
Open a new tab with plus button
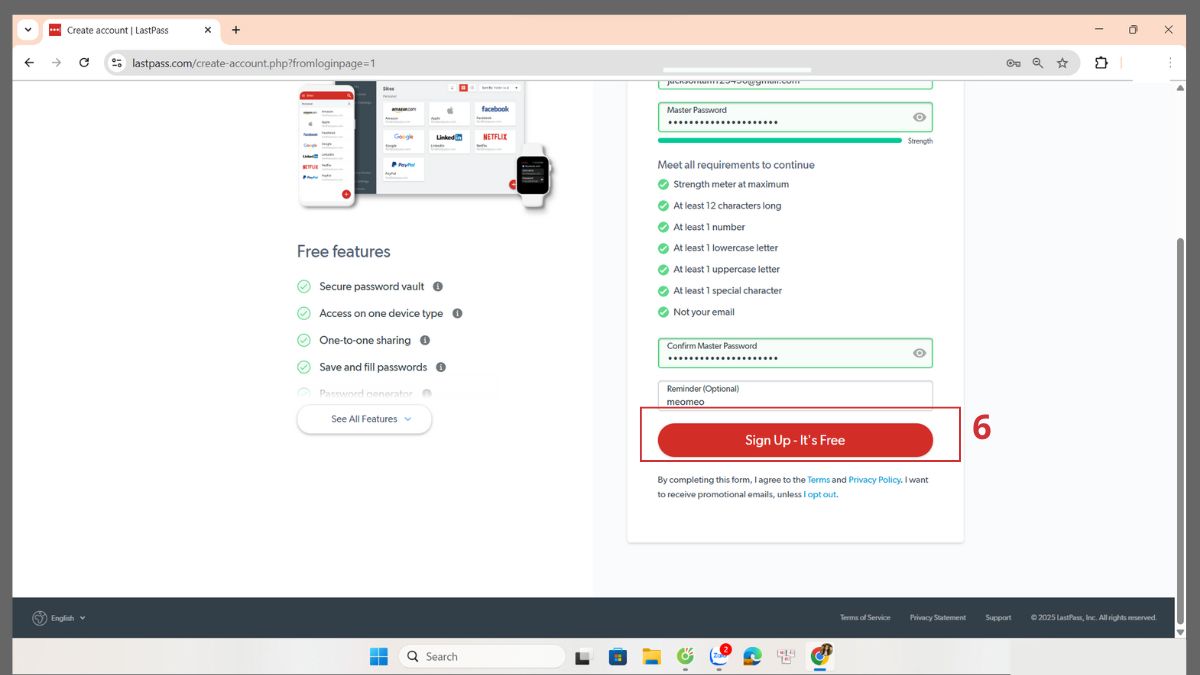[x=236, y=30]
